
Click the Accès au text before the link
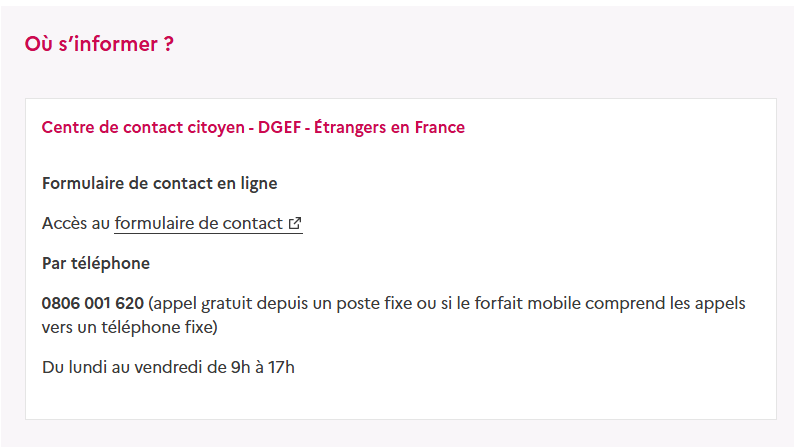76,223
